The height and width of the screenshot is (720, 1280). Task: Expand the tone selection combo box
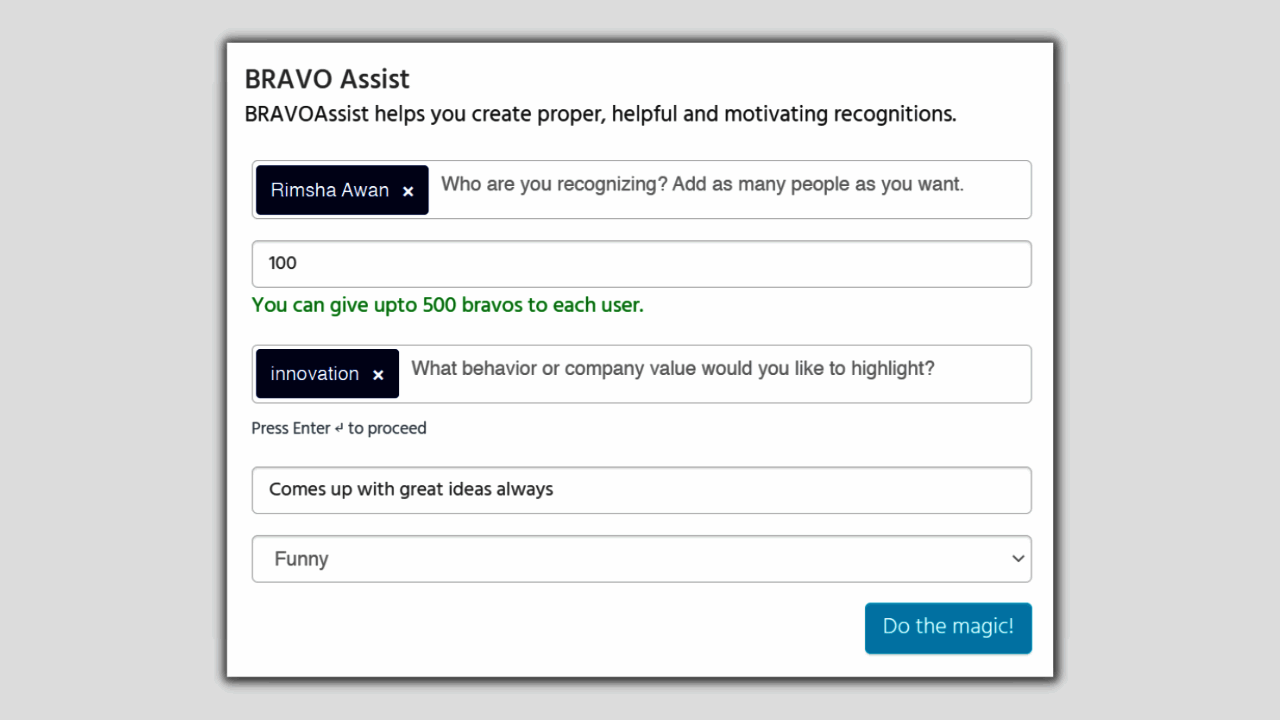click(641, 559)
